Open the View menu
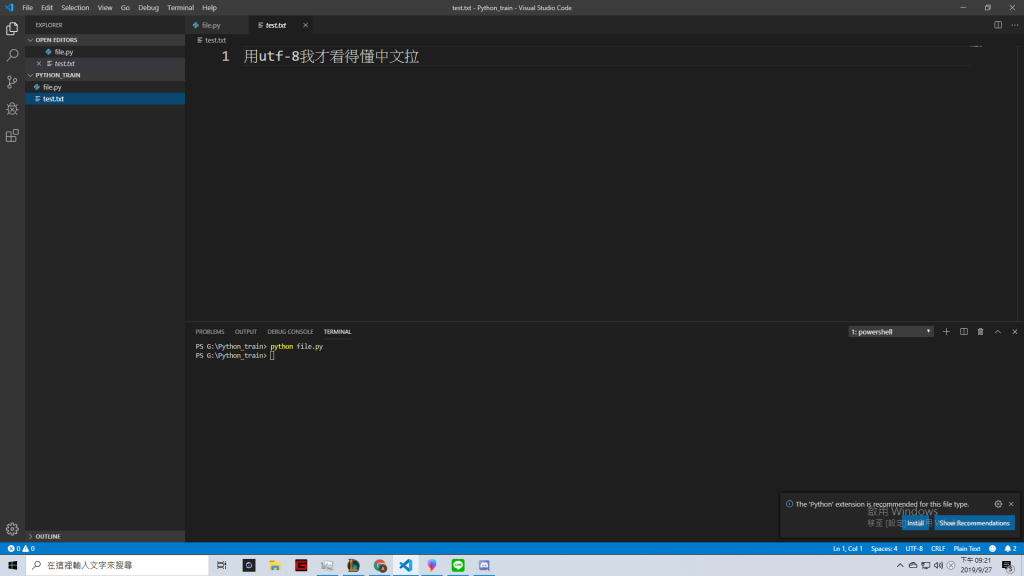This screenshot has height=576, width=1024. click(104, 8)
